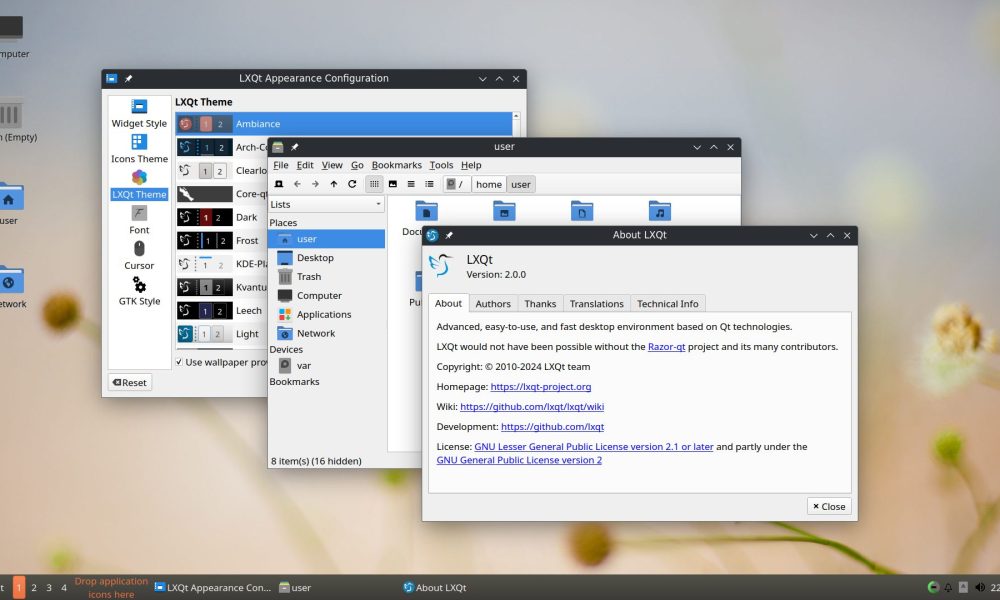The height and width of the screenshot is (600, 1000).
Task: Open Go menu in file manager
Action: point(357,165)
